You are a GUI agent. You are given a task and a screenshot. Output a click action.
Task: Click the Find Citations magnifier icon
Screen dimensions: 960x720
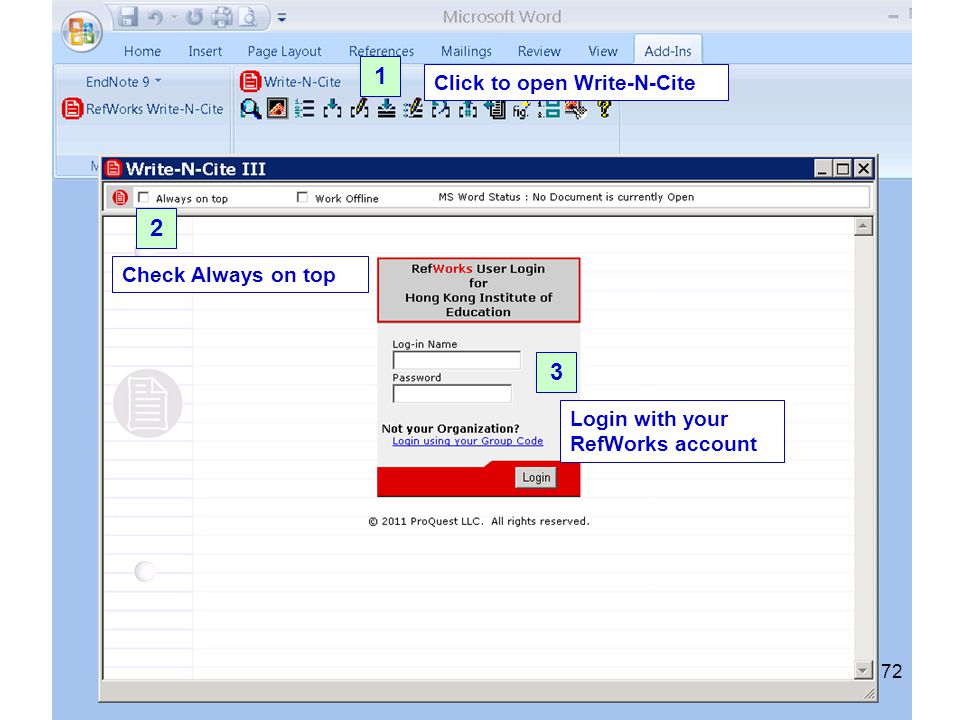(x=250, y=109)
